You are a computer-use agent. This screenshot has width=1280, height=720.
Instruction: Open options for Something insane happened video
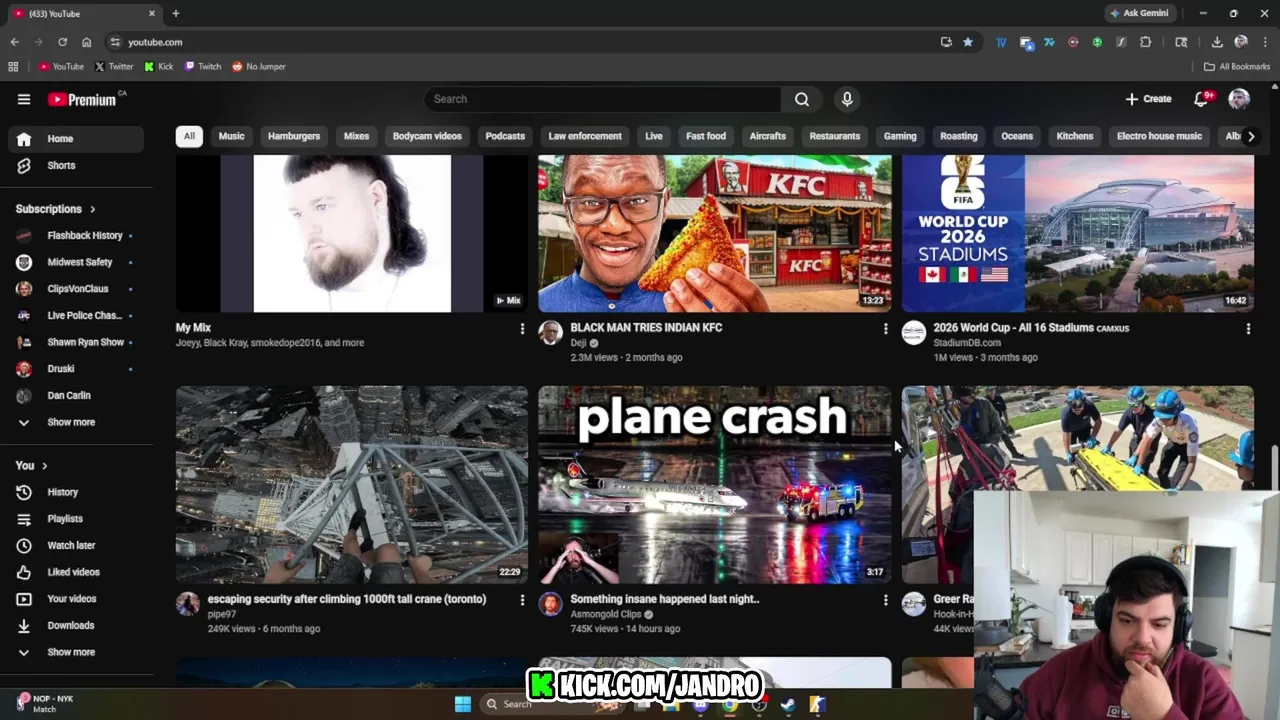click(x=885, y=600)
